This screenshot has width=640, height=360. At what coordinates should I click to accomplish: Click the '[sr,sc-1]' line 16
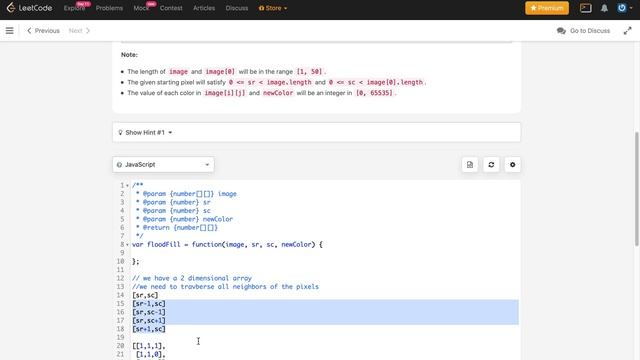pyautogui.click(x=149, y=312)
